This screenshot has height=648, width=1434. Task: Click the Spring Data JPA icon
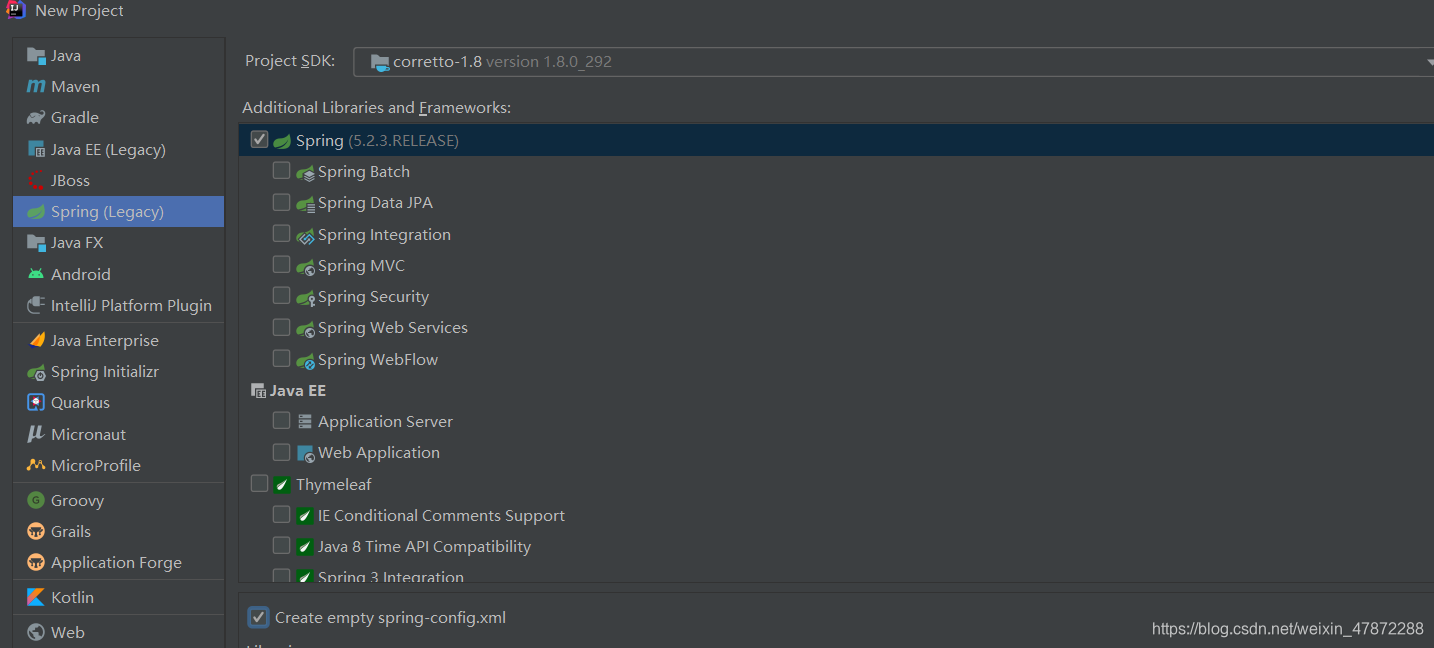coord(305,204)
